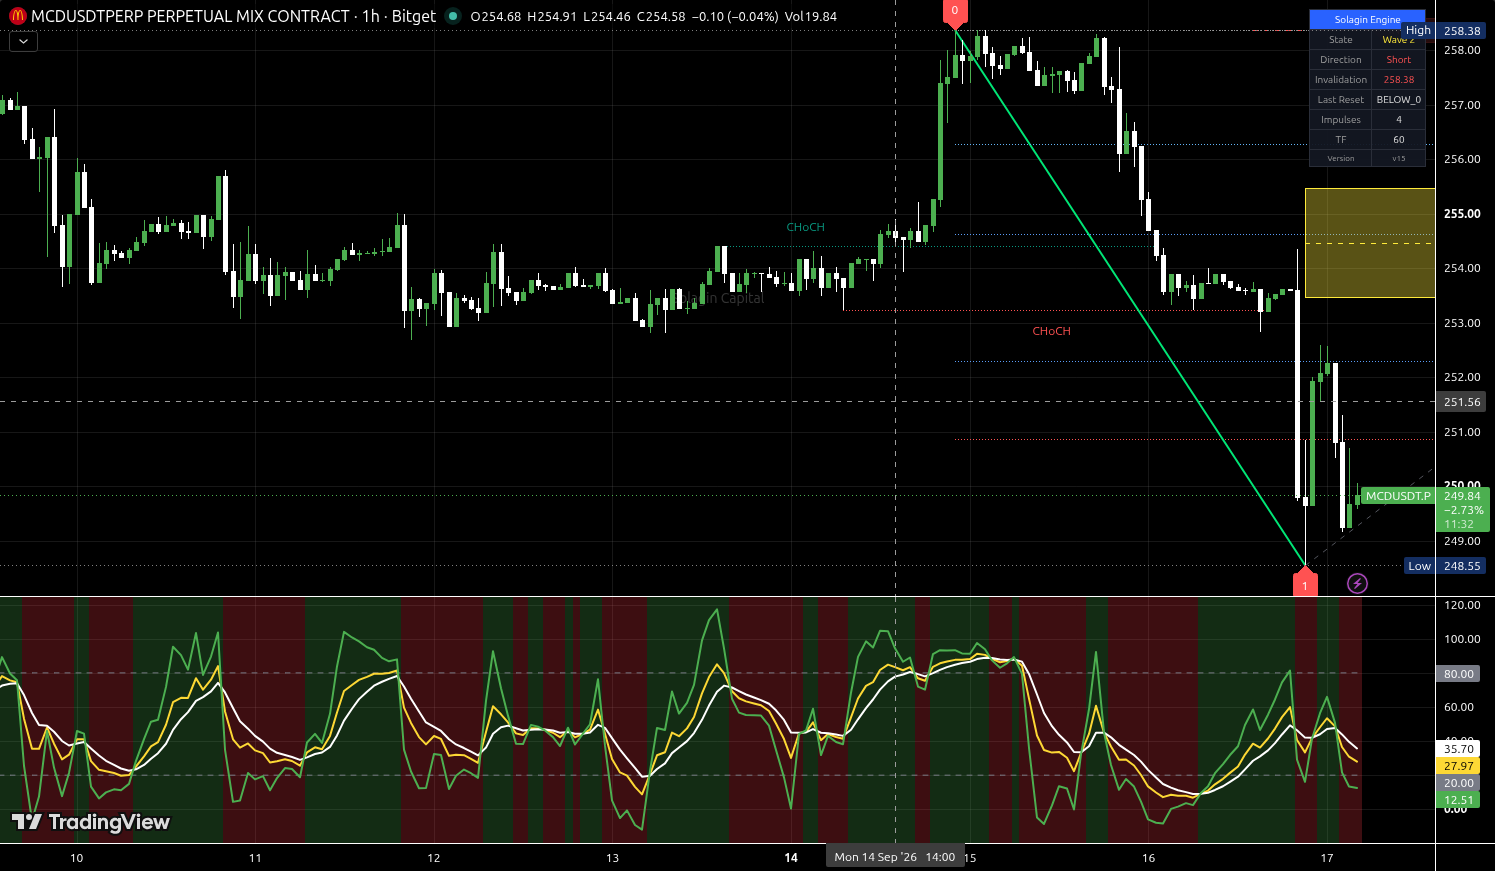Select the green CHoCH label
This screenshot has width=1495, height=871.
point(805,227)
